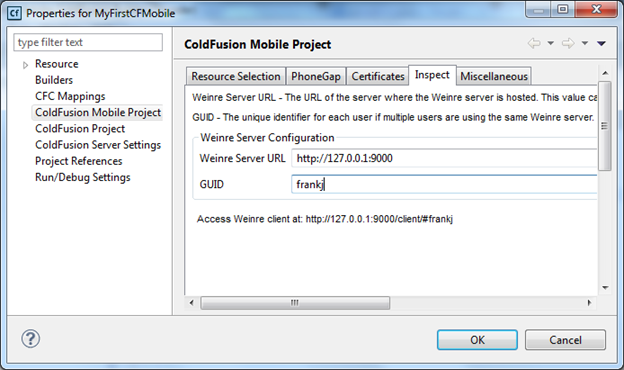Image resolution: width=624 pixels, height=370 pixels.
Task: Select Run/Debug Settings tree item
Action: click(82, 177)
